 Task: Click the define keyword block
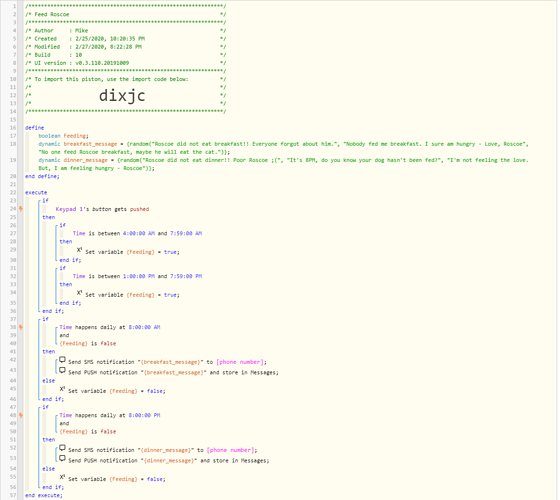(x=35, y=128)
